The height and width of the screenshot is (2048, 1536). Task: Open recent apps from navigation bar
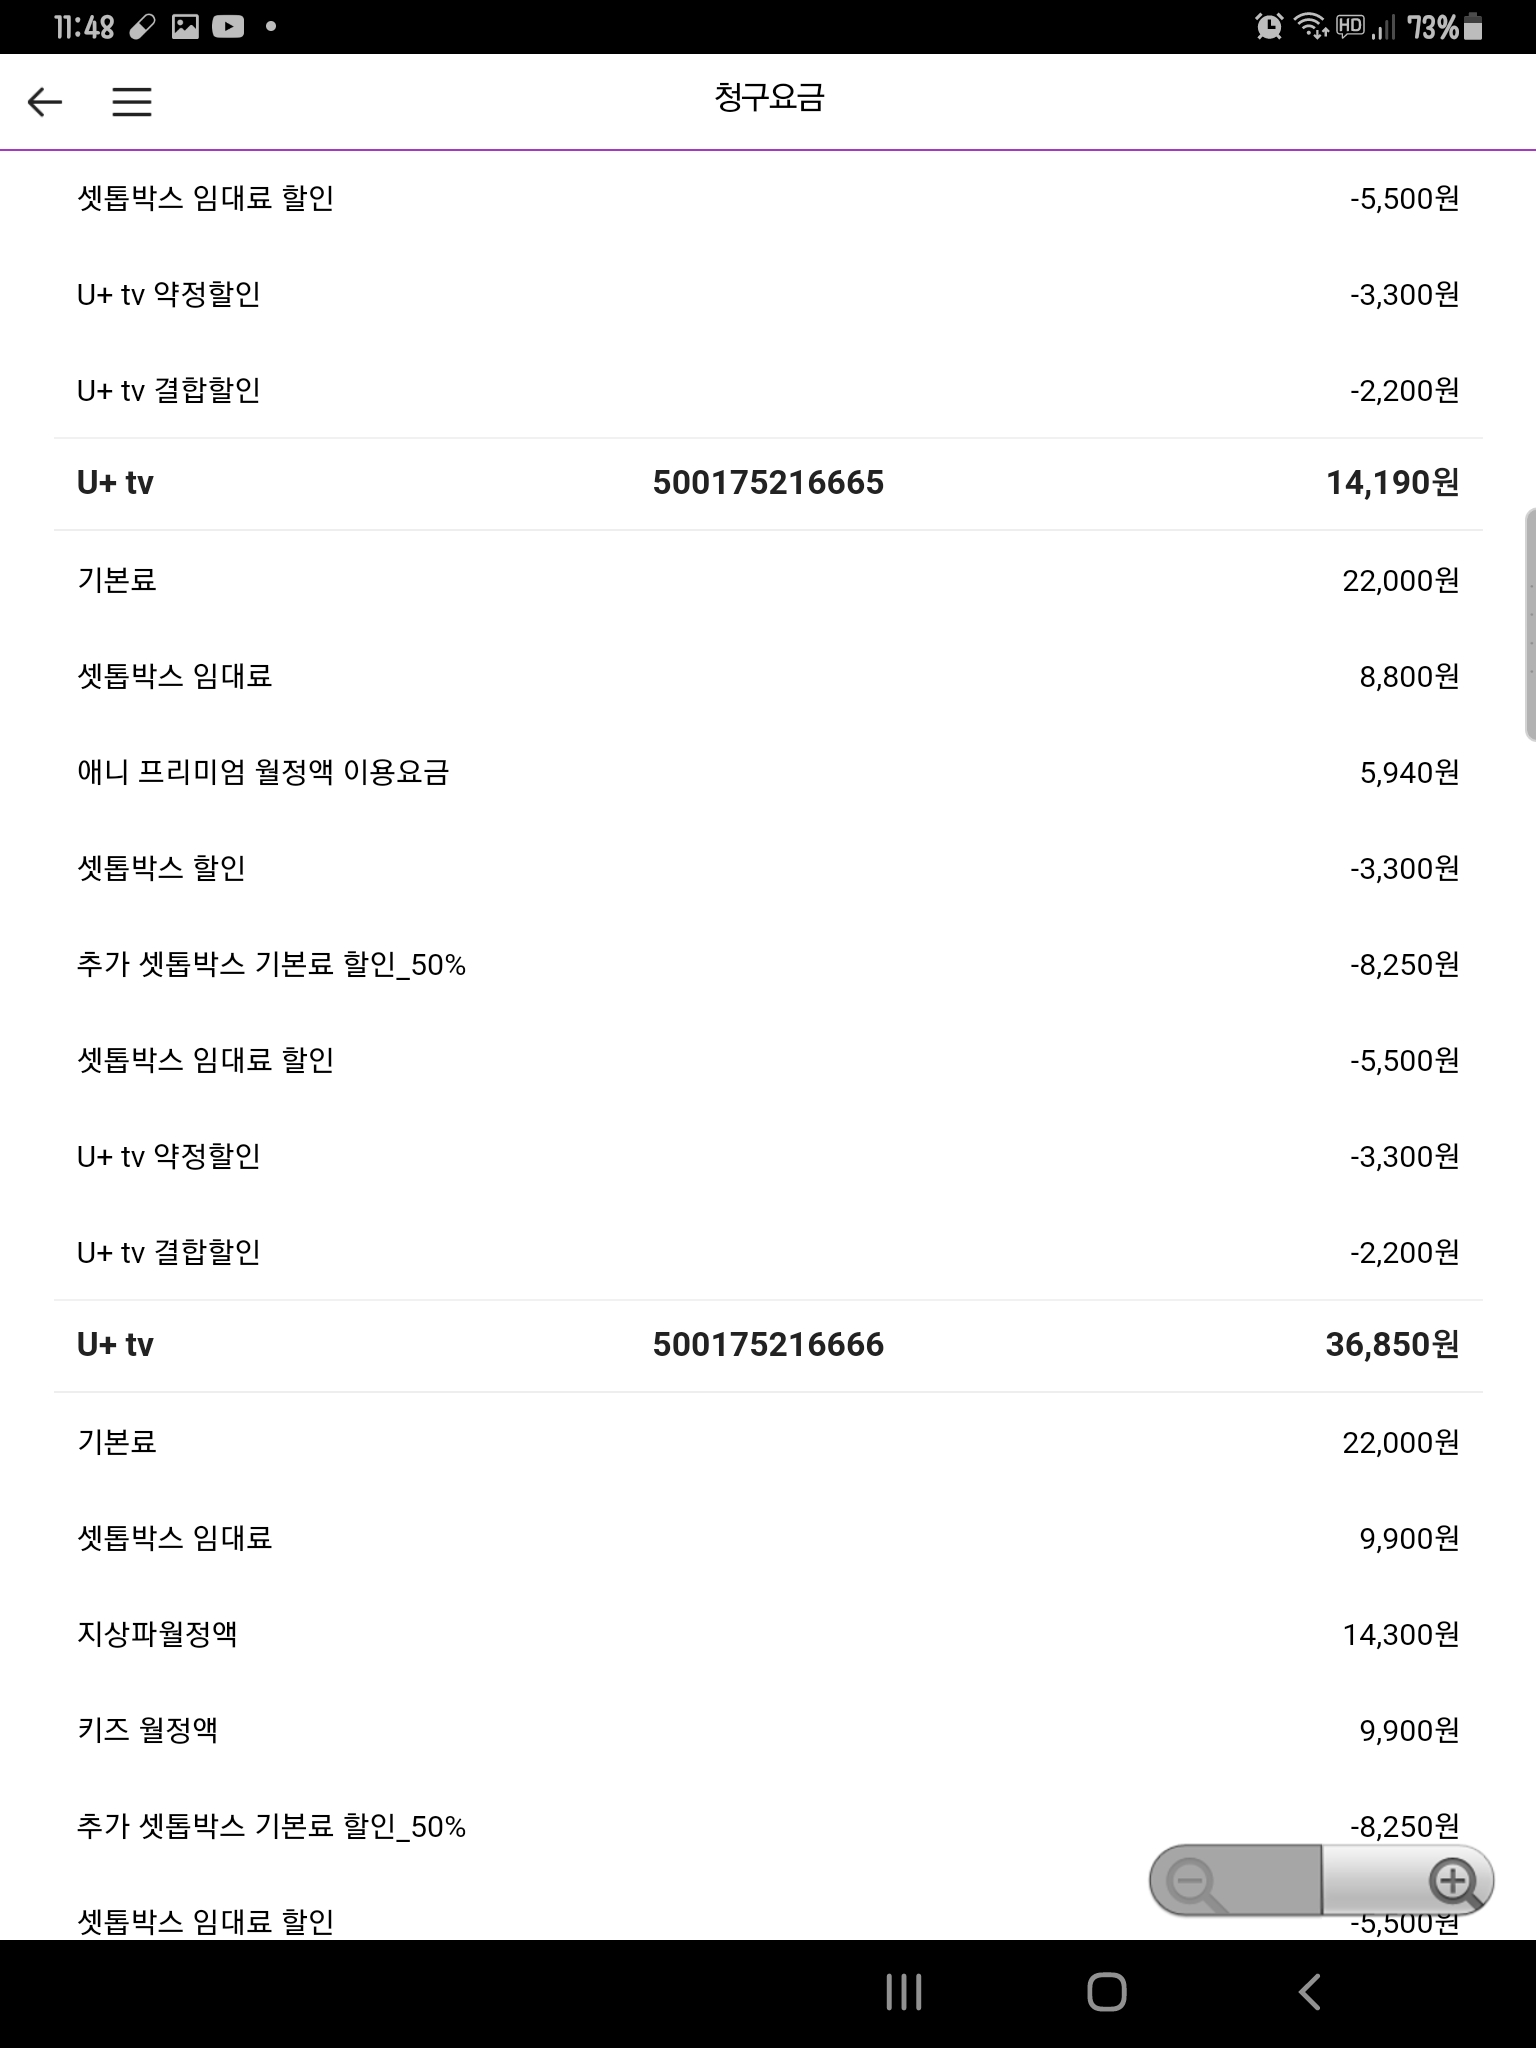pyautogui.click(x=904, y=1992)
